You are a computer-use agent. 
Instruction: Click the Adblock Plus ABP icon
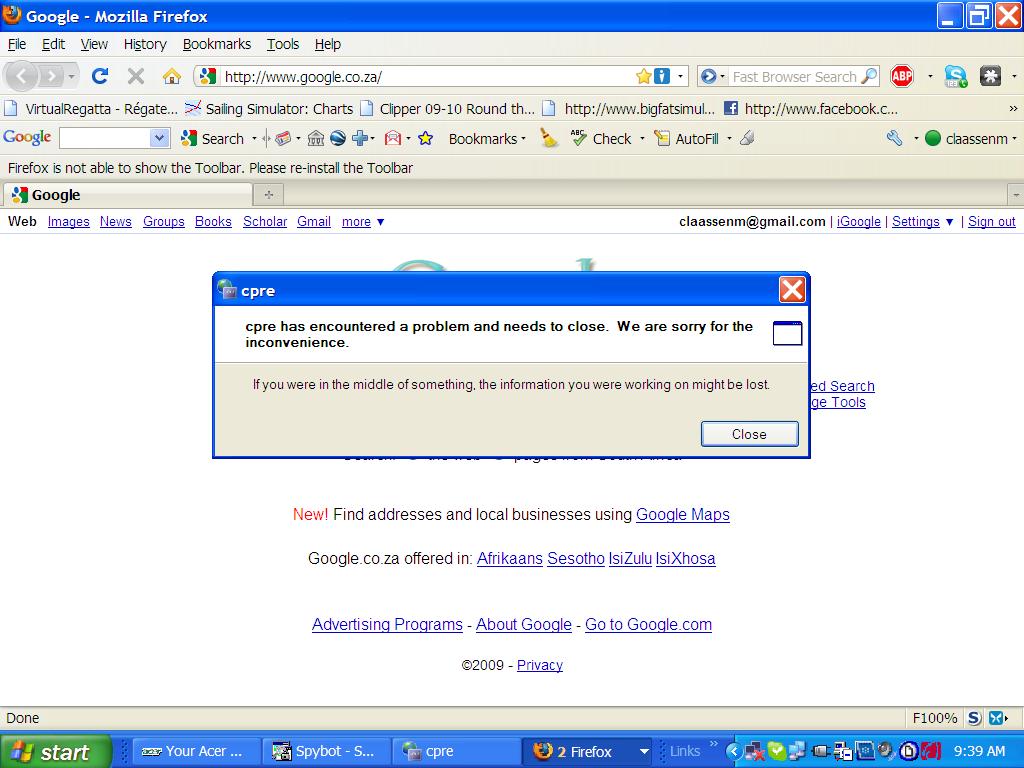coord(902,76)
